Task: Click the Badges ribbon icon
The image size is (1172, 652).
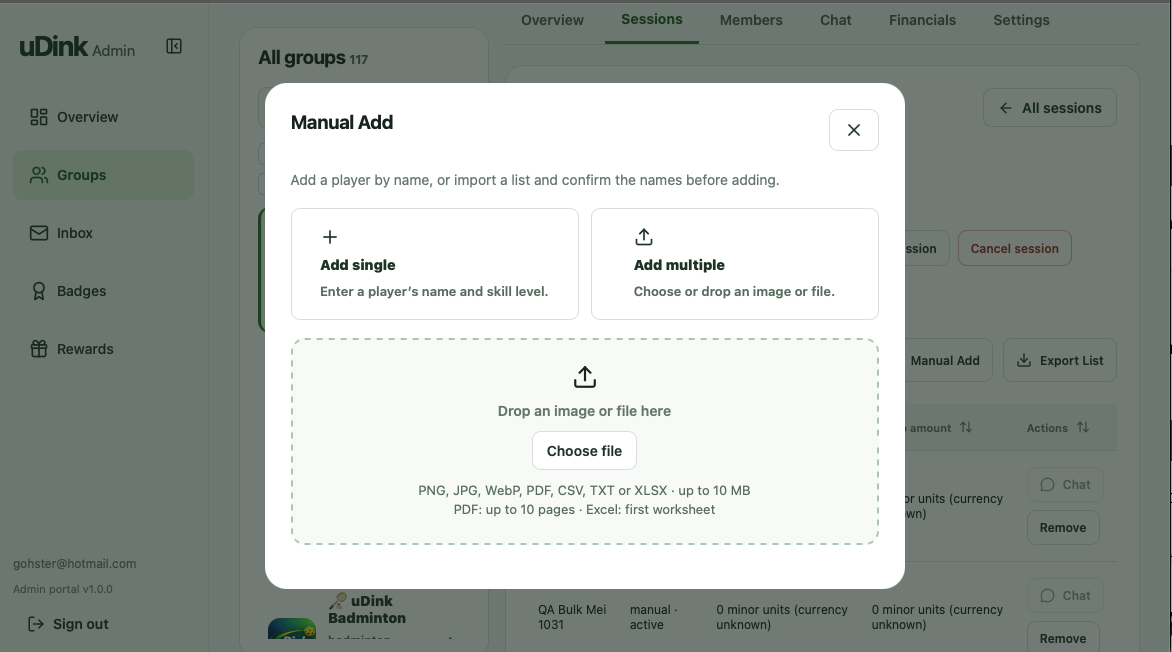Action: pyautogui.click(x=39, y=291)
